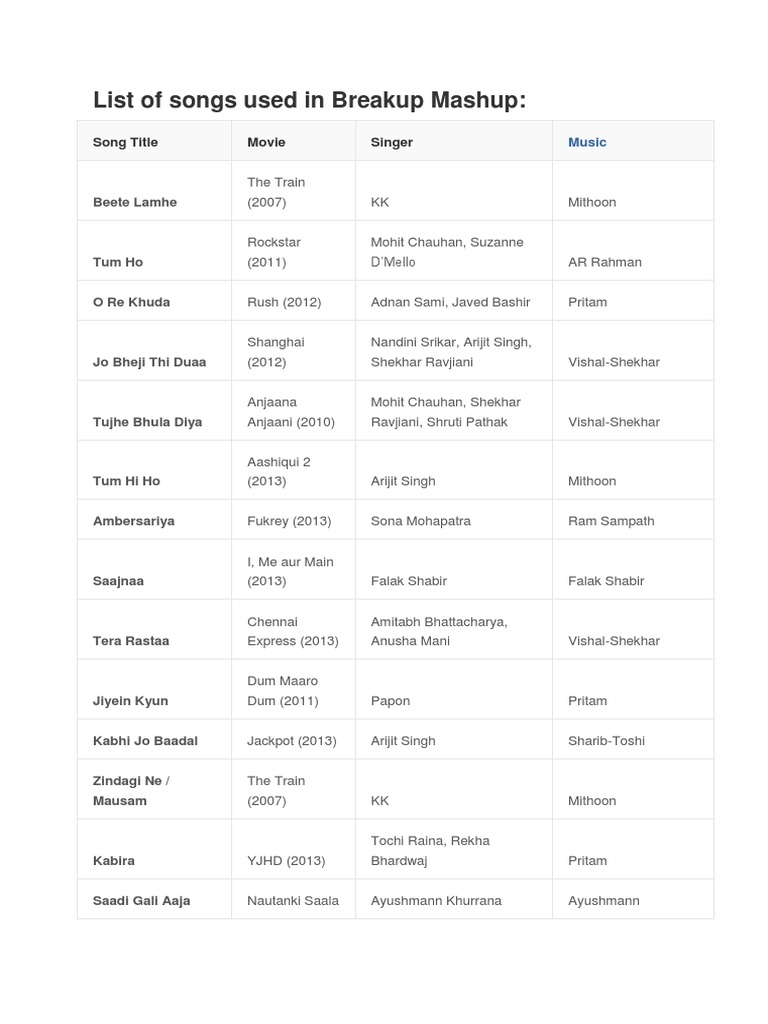This screenshot has height=1024, width=768.
Task: Click the page heading about Breakup Mashup
Action: [309, 100]
